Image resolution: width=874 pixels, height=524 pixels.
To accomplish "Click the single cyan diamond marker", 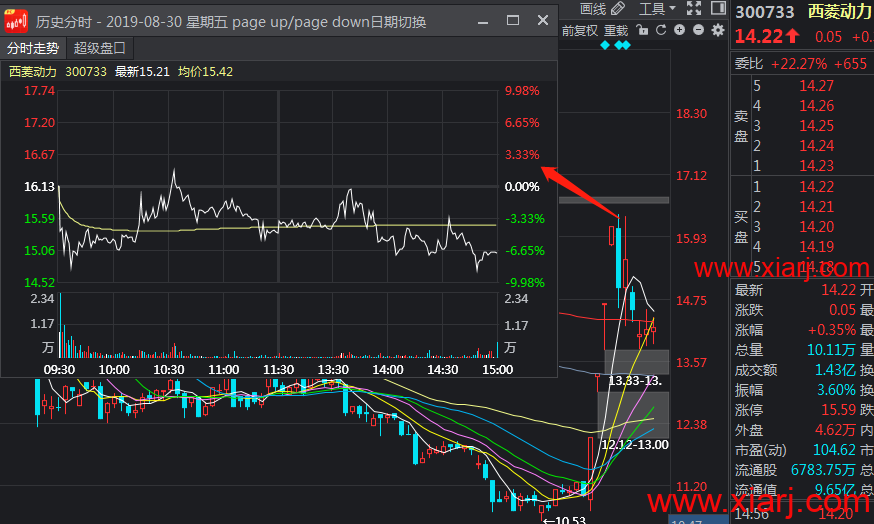I will (605, 45).
